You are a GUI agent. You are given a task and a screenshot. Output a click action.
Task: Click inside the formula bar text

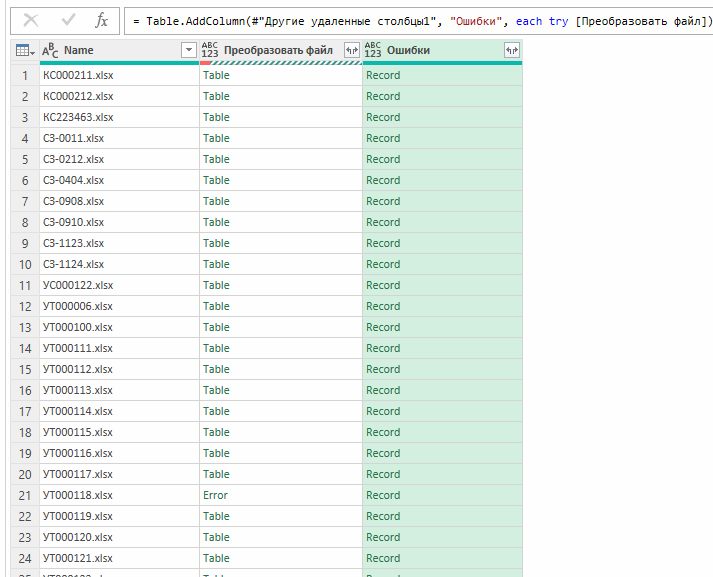point(422,21)
